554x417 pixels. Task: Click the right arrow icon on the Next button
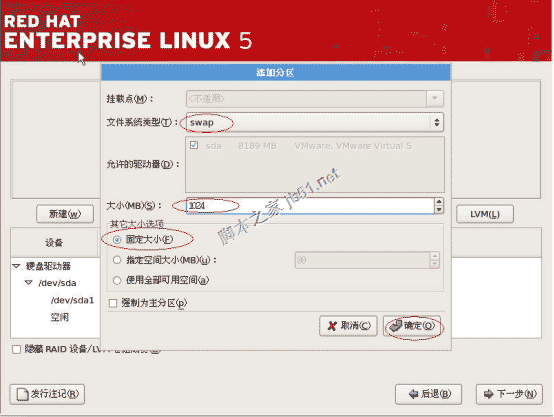489,394
